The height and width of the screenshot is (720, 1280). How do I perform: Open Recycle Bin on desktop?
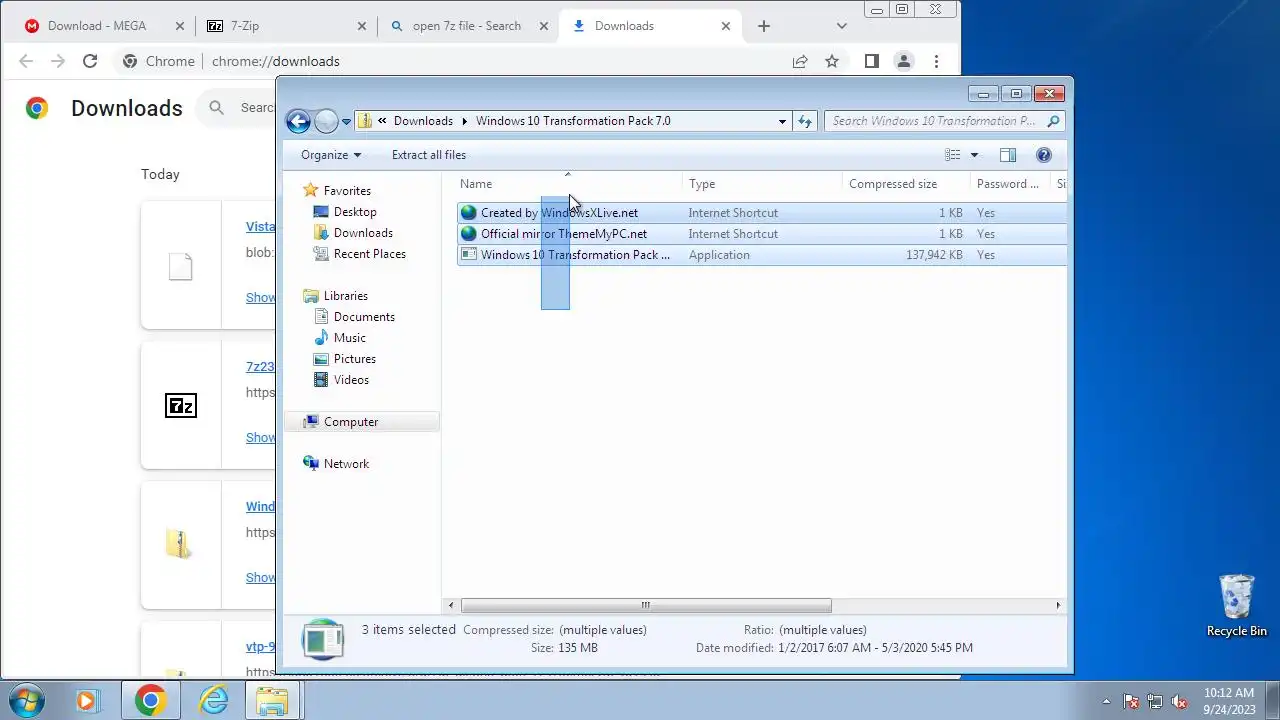(1237, 605)
